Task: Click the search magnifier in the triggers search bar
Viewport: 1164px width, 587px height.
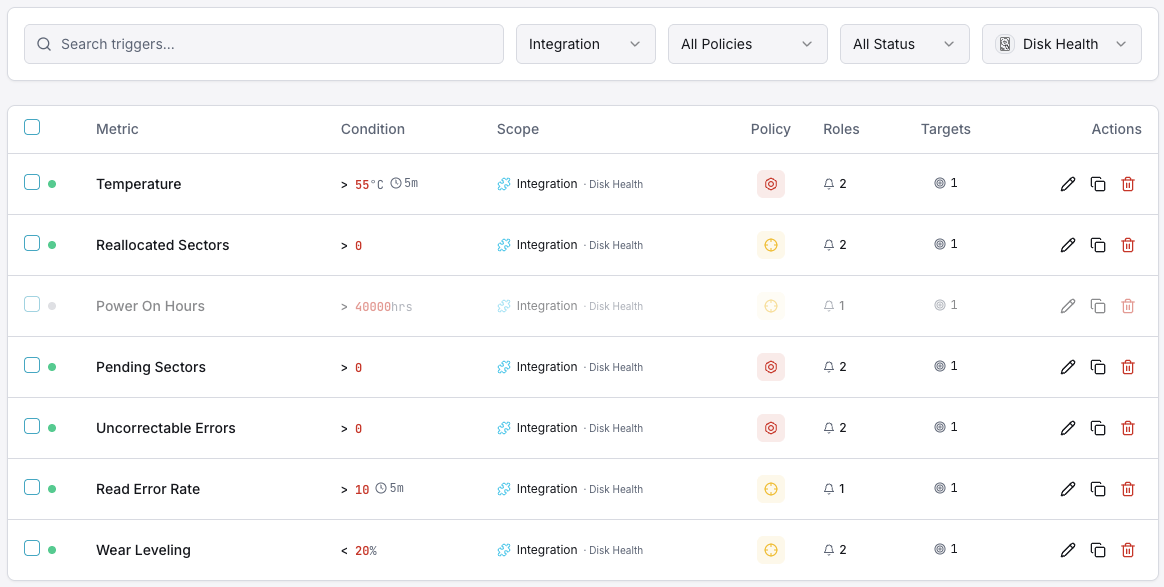Action: tap(44, 44)
